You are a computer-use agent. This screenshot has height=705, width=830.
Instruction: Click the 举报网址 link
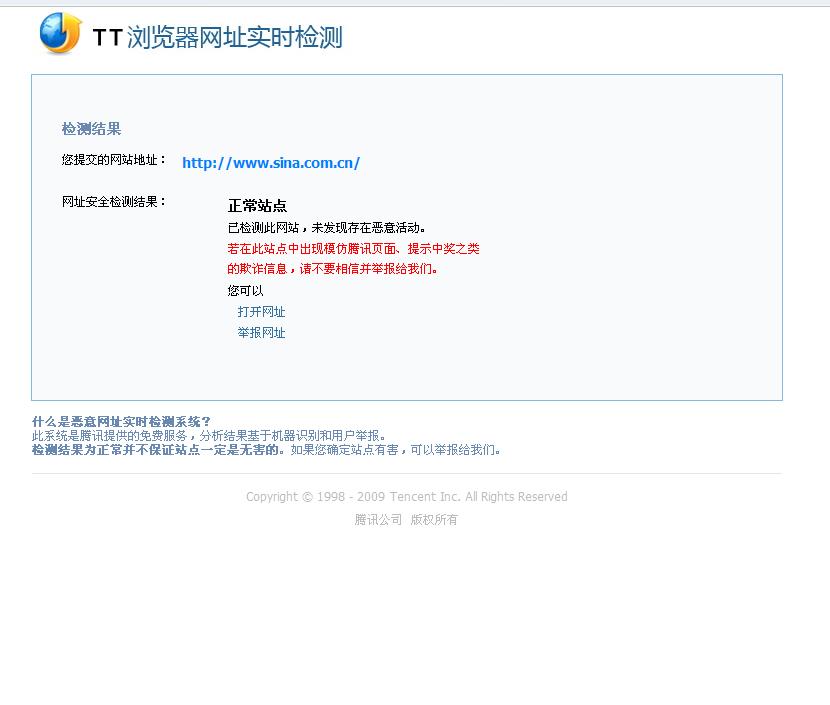click(x=261, y=332)
